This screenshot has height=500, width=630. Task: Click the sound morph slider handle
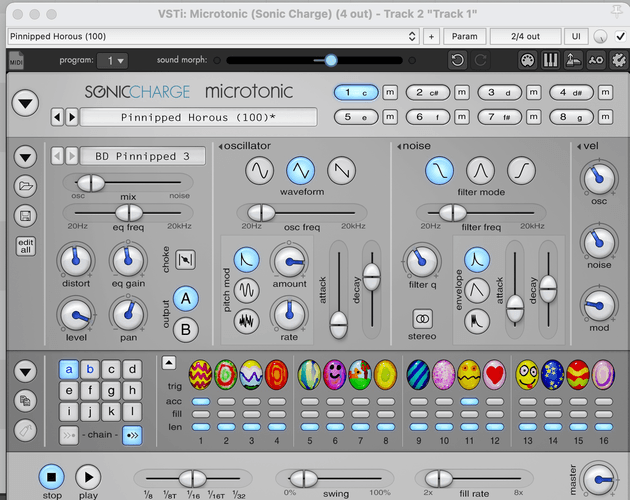pos(331,60)
